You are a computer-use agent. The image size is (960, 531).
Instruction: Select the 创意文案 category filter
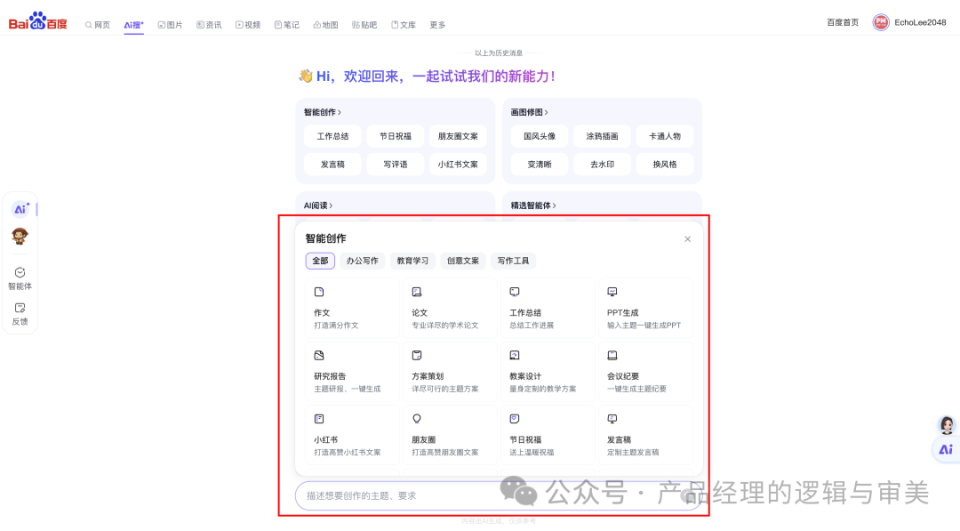(463, 260)
